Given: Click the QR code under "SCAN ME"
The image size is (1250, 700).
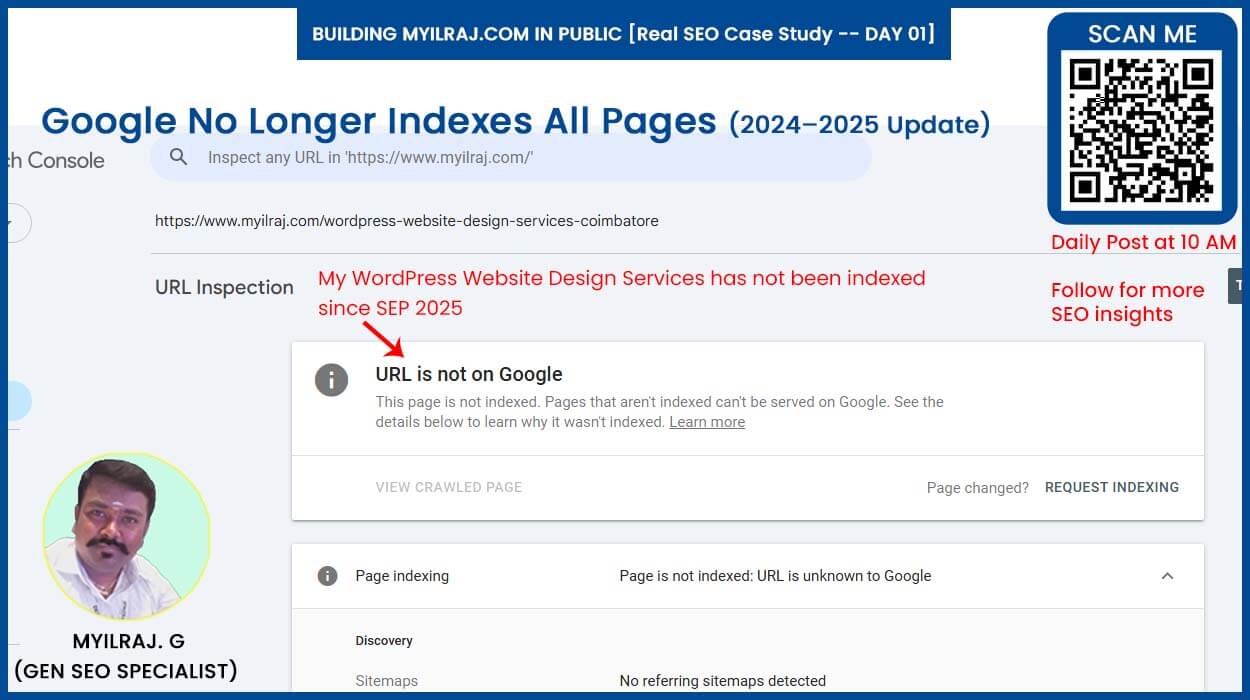Looking at the screenshot, I should (1142, 128).
